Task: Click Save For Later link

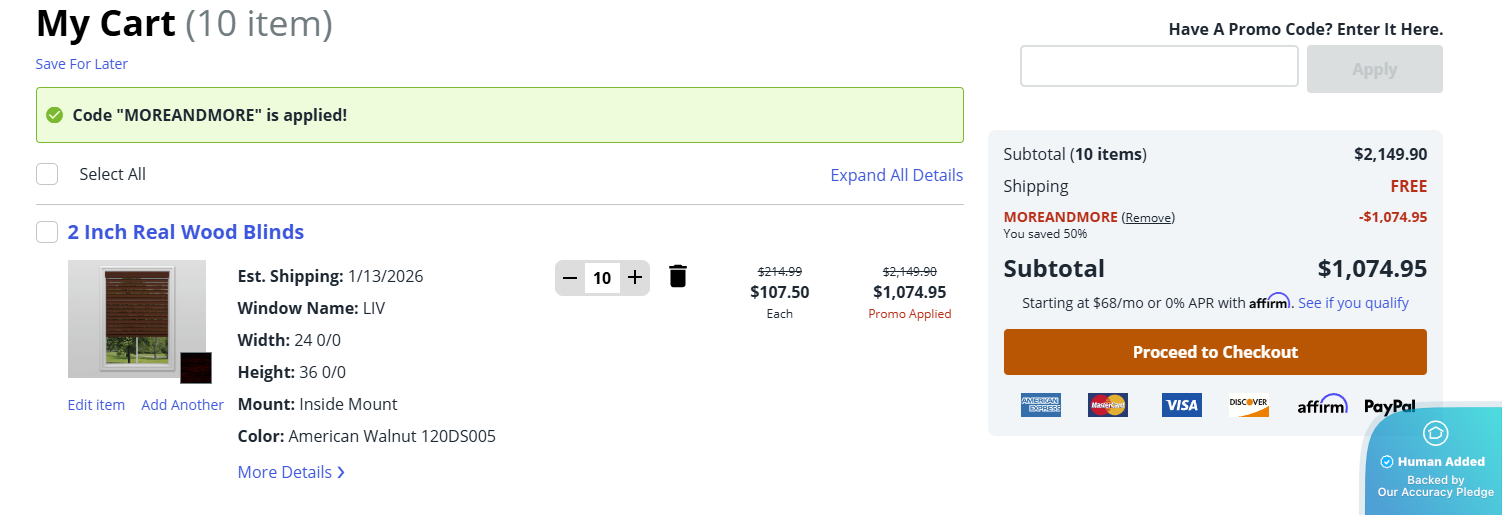Action: 82,64
